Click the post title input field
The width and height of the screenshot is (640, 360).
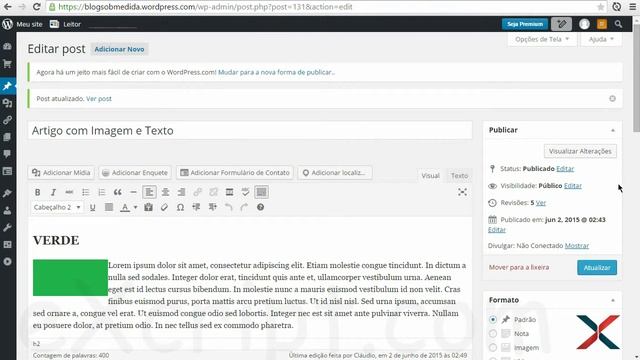250,131
